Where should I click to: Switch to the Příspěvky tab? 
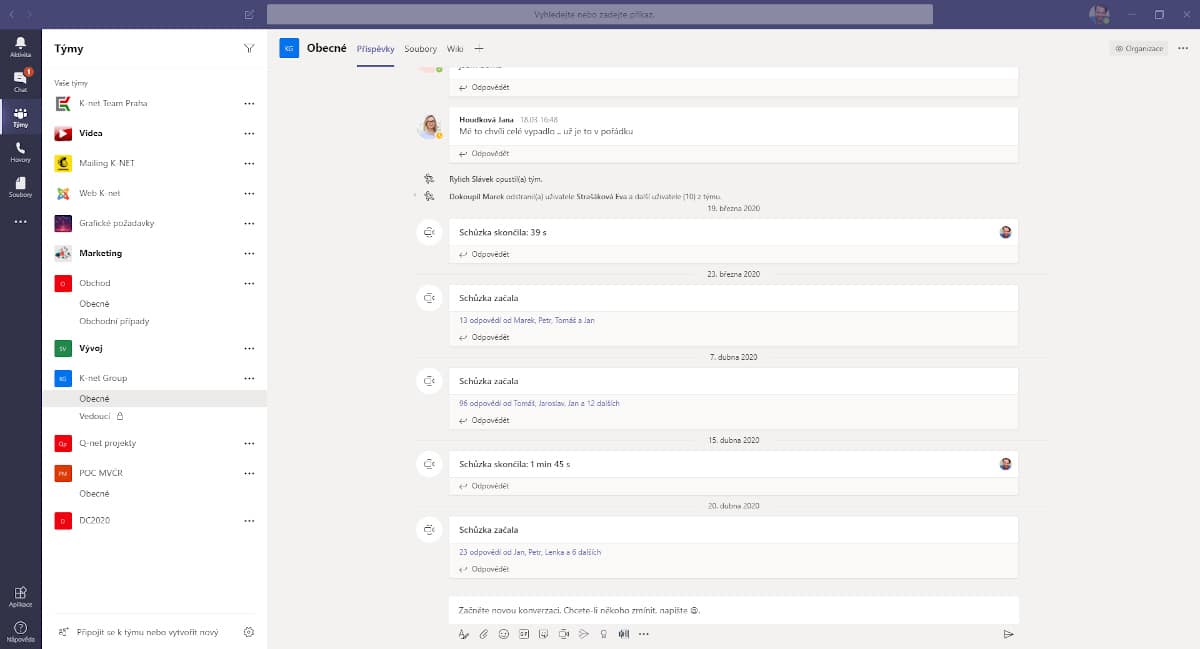(375, 48)
